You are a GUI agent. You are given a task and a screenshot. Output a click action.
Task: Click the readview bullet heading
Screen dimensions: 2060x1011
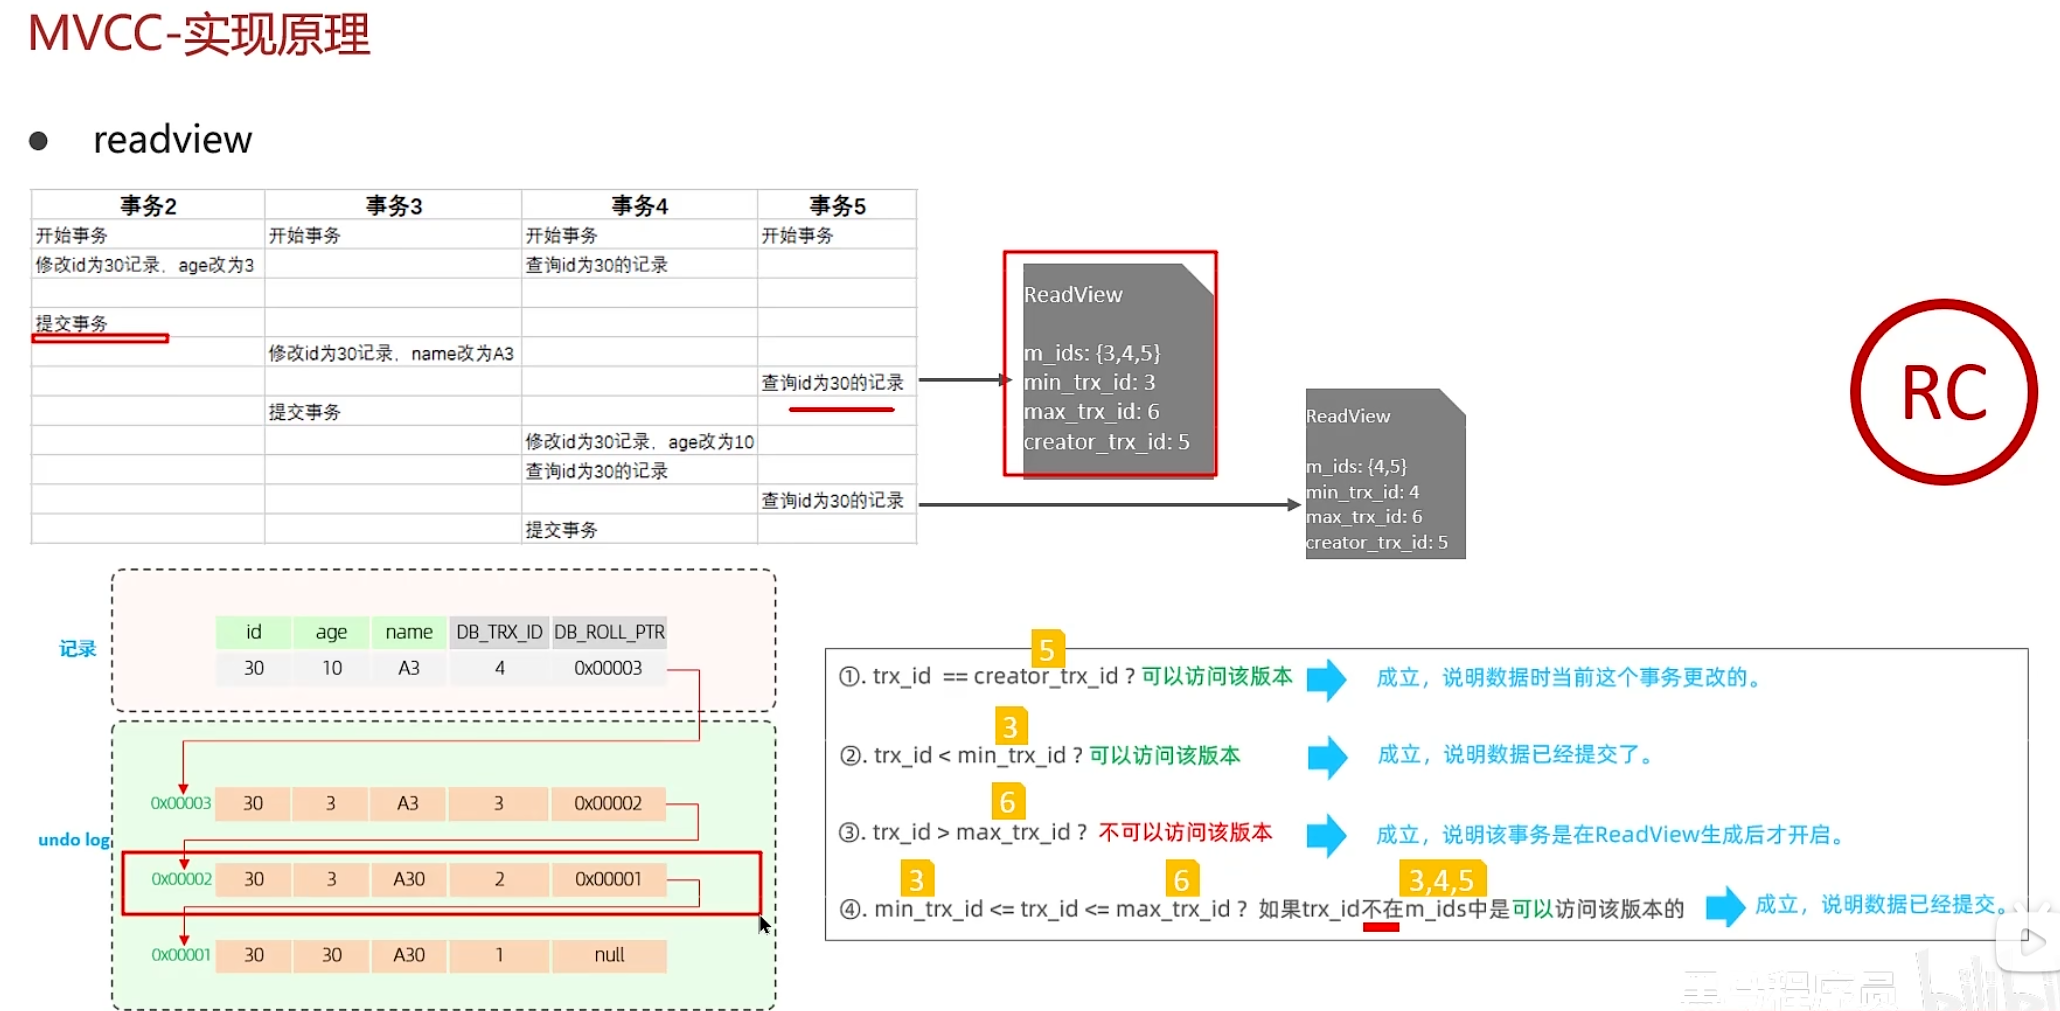click(x=172, y=140)
